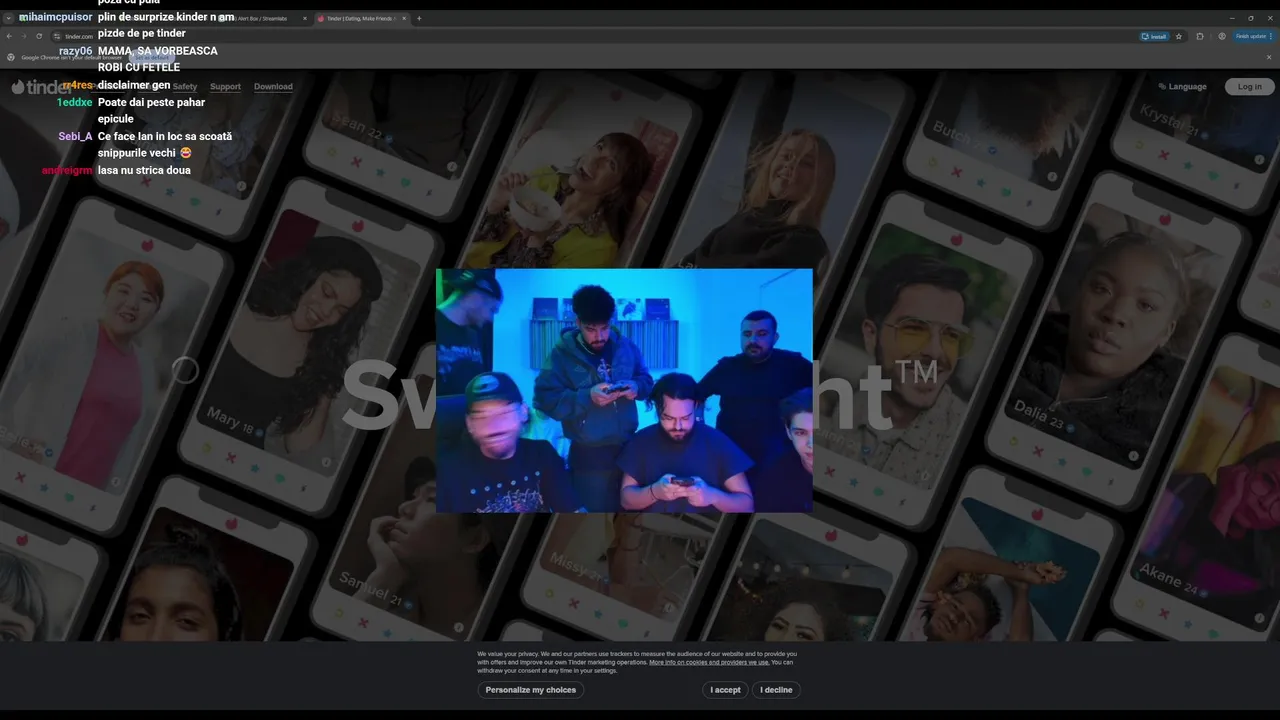Open the Chrome profile icon
Image resolution: width=1280 pixels, height=720 pixels.
(x=1222, y=36)
